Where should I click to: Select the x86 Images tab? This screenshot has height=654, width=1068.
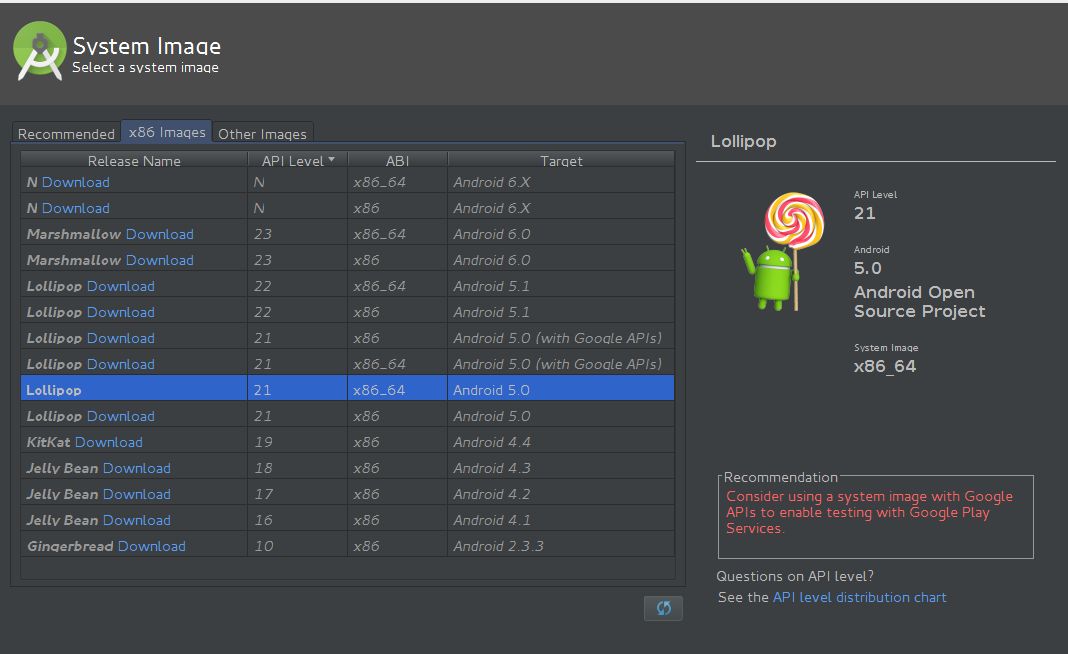tap(167, 132)
